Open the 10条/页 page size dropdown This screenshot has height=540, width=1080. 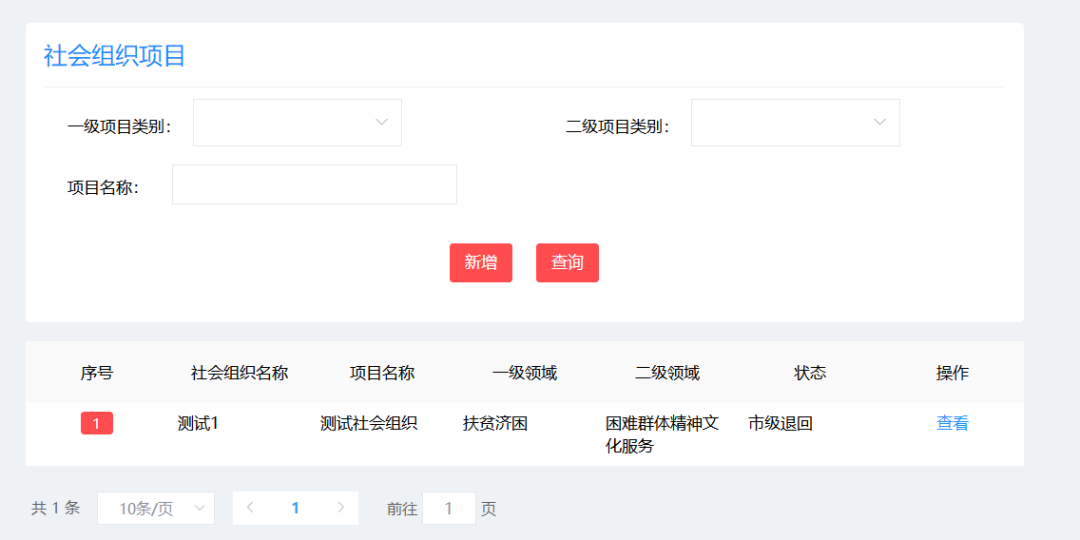[156, 508]
